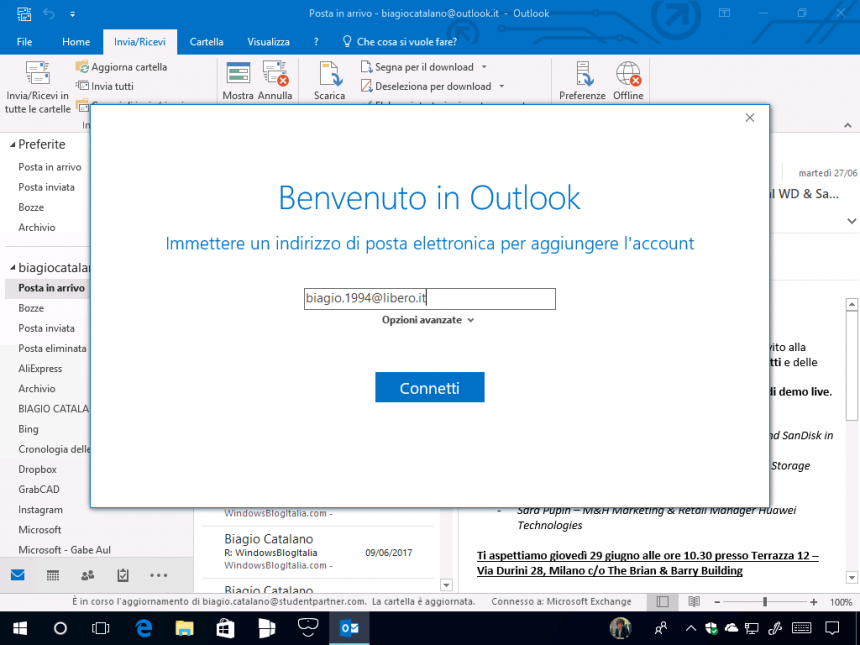Image resolution: width=860 pixels, height=645 pixels.
Task: Click the navigation more options dots
Action: click(x=159, y=575)
